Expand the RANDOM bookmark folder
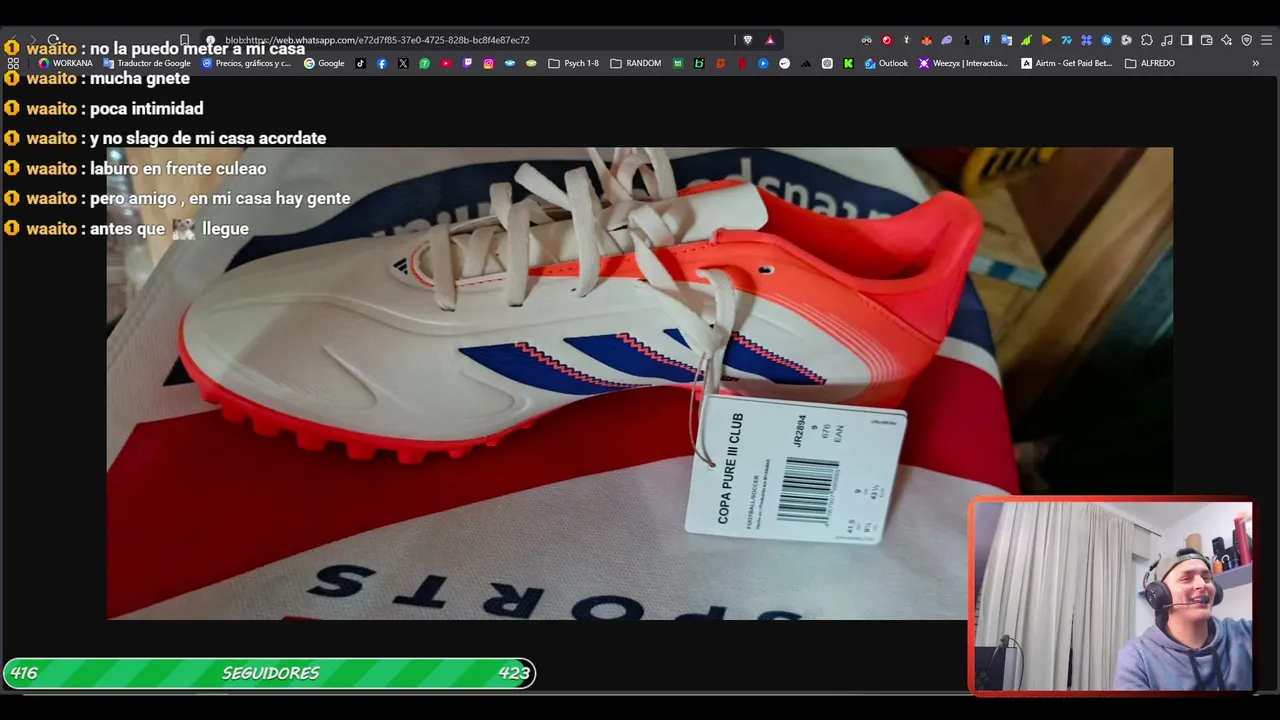 point(635,63)
